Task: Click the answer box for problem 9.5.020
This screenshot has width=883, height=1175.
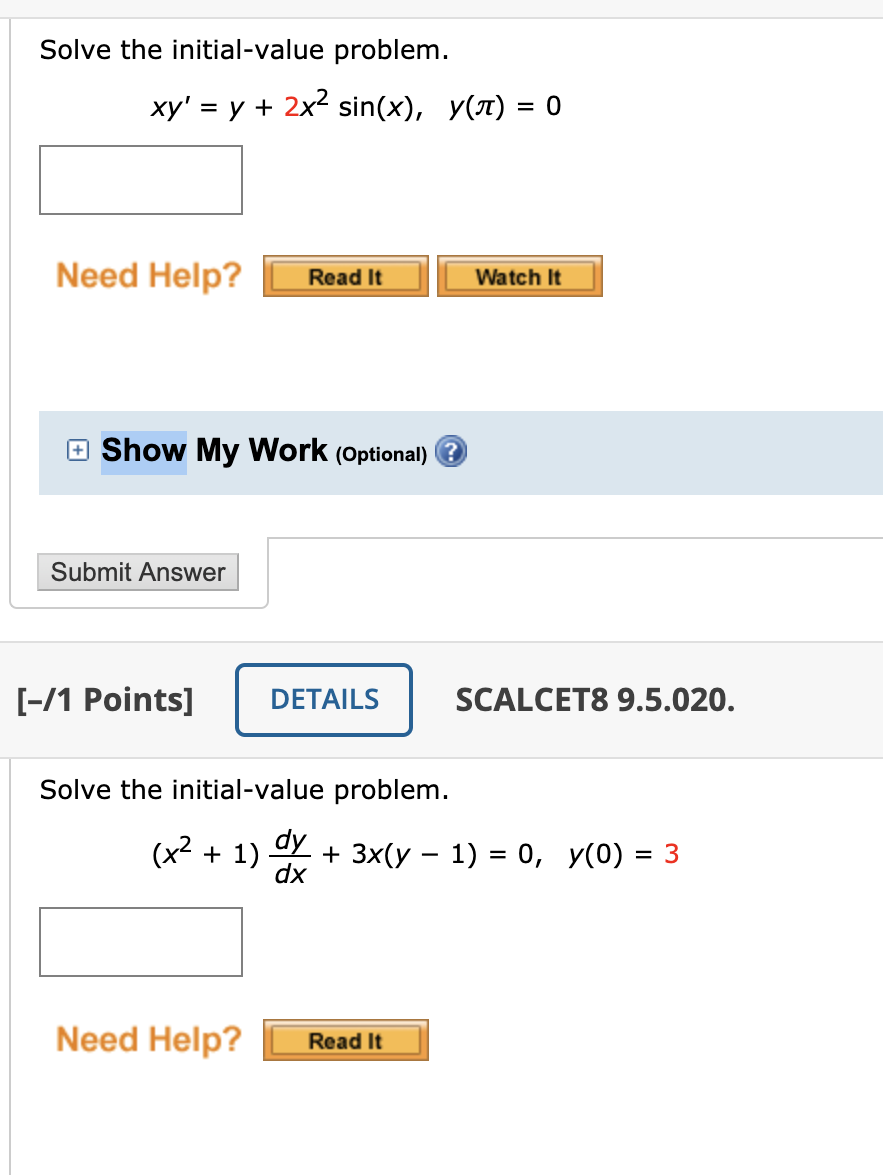Action: pos(140,942)
